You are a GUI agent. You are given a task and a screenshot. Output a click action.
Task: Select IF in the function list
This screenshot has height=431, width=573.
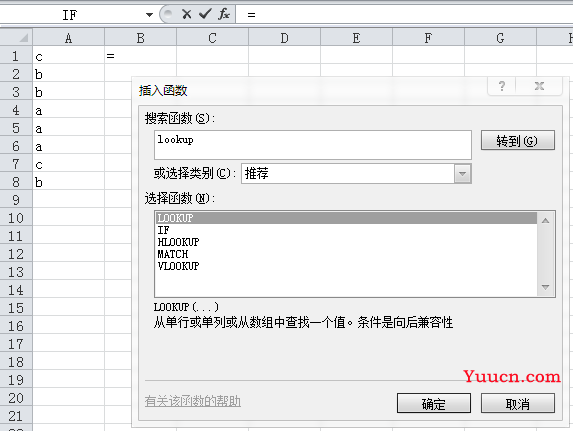pyautogui.click(x=346, y=230)
